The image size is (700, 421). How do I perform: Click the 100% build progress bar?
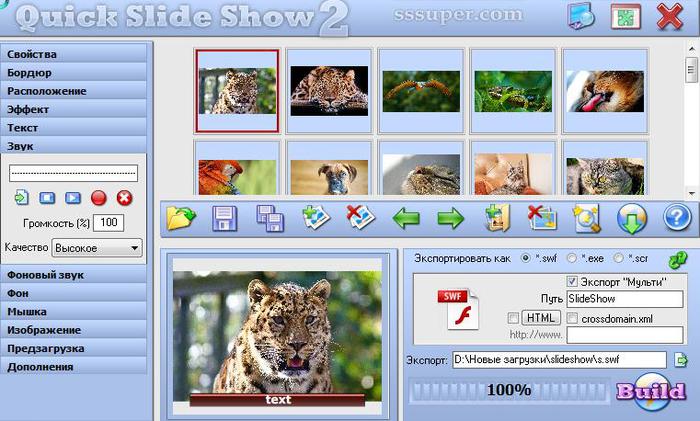[x=509, y=390]
